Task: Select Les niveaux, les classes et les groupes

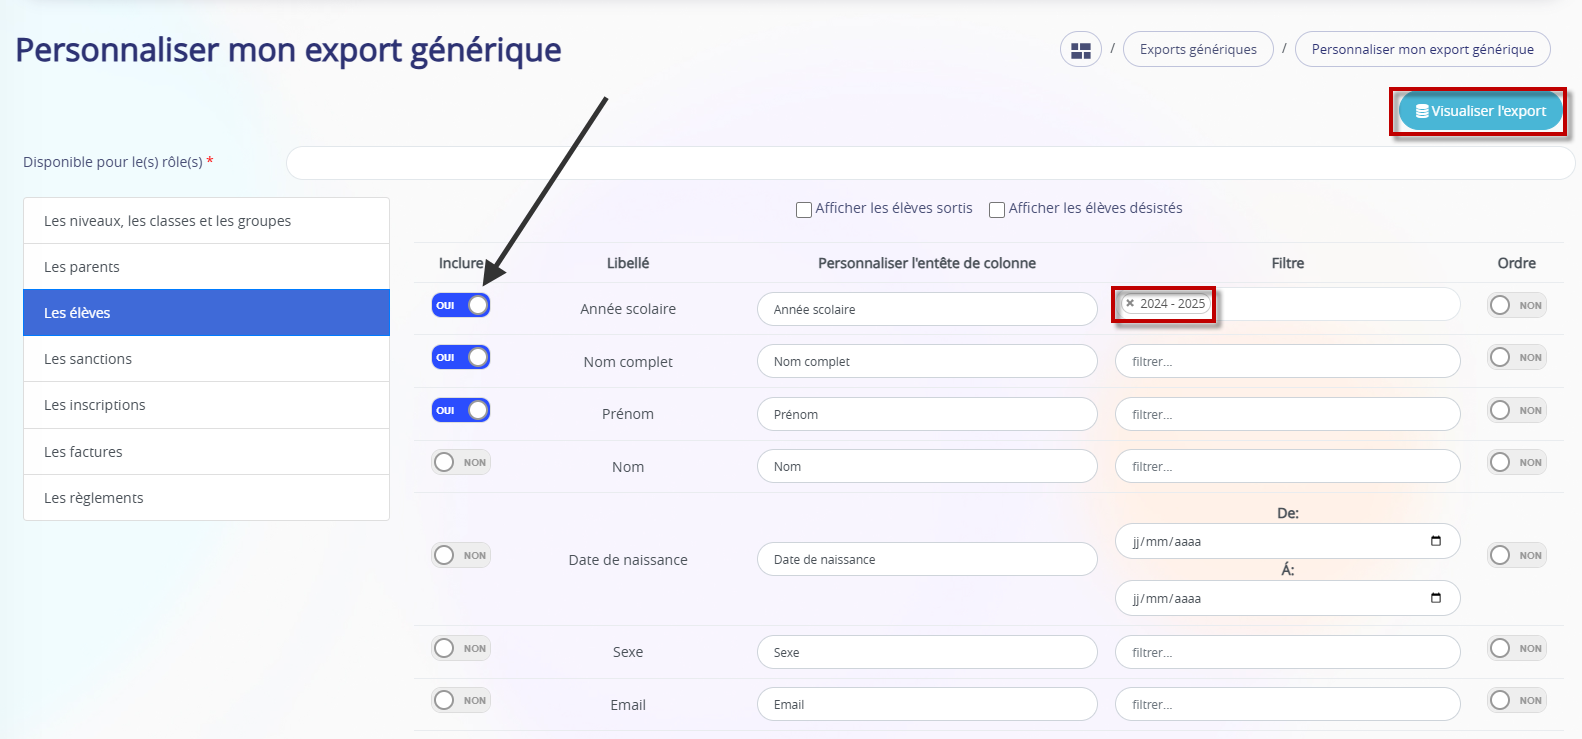Action: 206,221
